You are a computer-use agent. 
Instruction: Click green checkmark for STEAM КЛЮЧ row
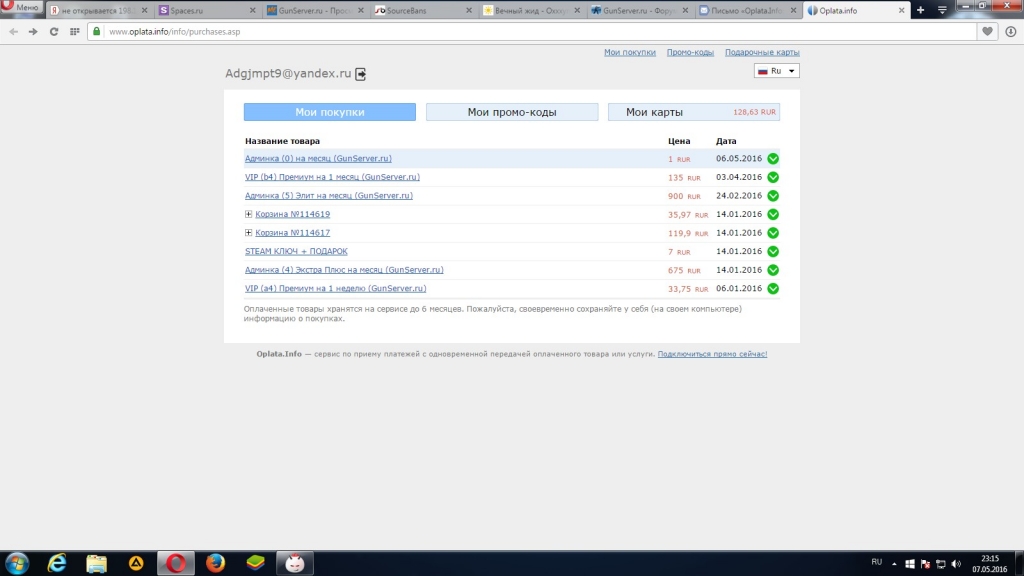pyautogui.click(x=773, y=251)
